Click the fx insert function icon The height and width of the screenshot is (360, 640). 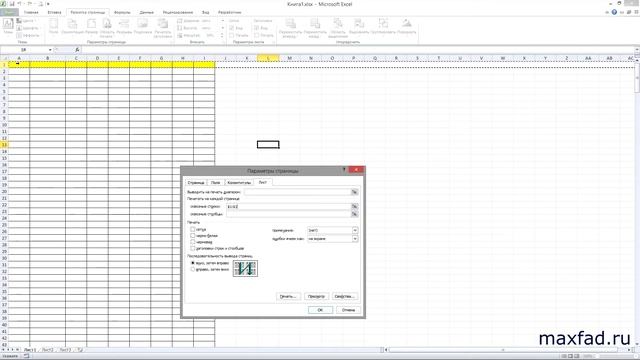pyautogui.click(x=77, y=50)
